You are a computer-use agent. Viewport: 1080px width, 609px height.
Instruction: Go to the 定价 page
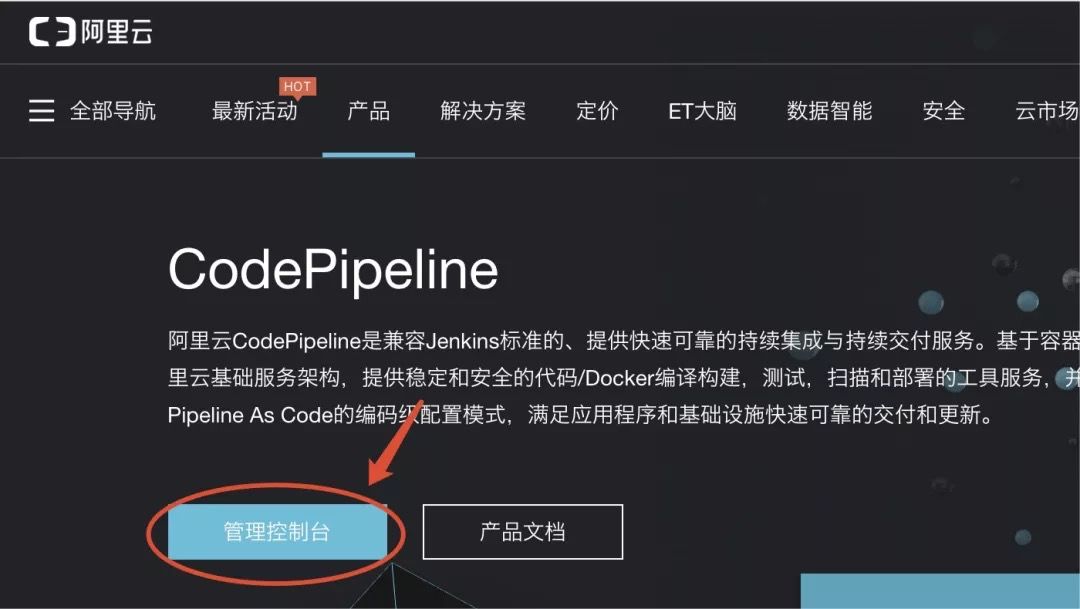click(597, 111)
